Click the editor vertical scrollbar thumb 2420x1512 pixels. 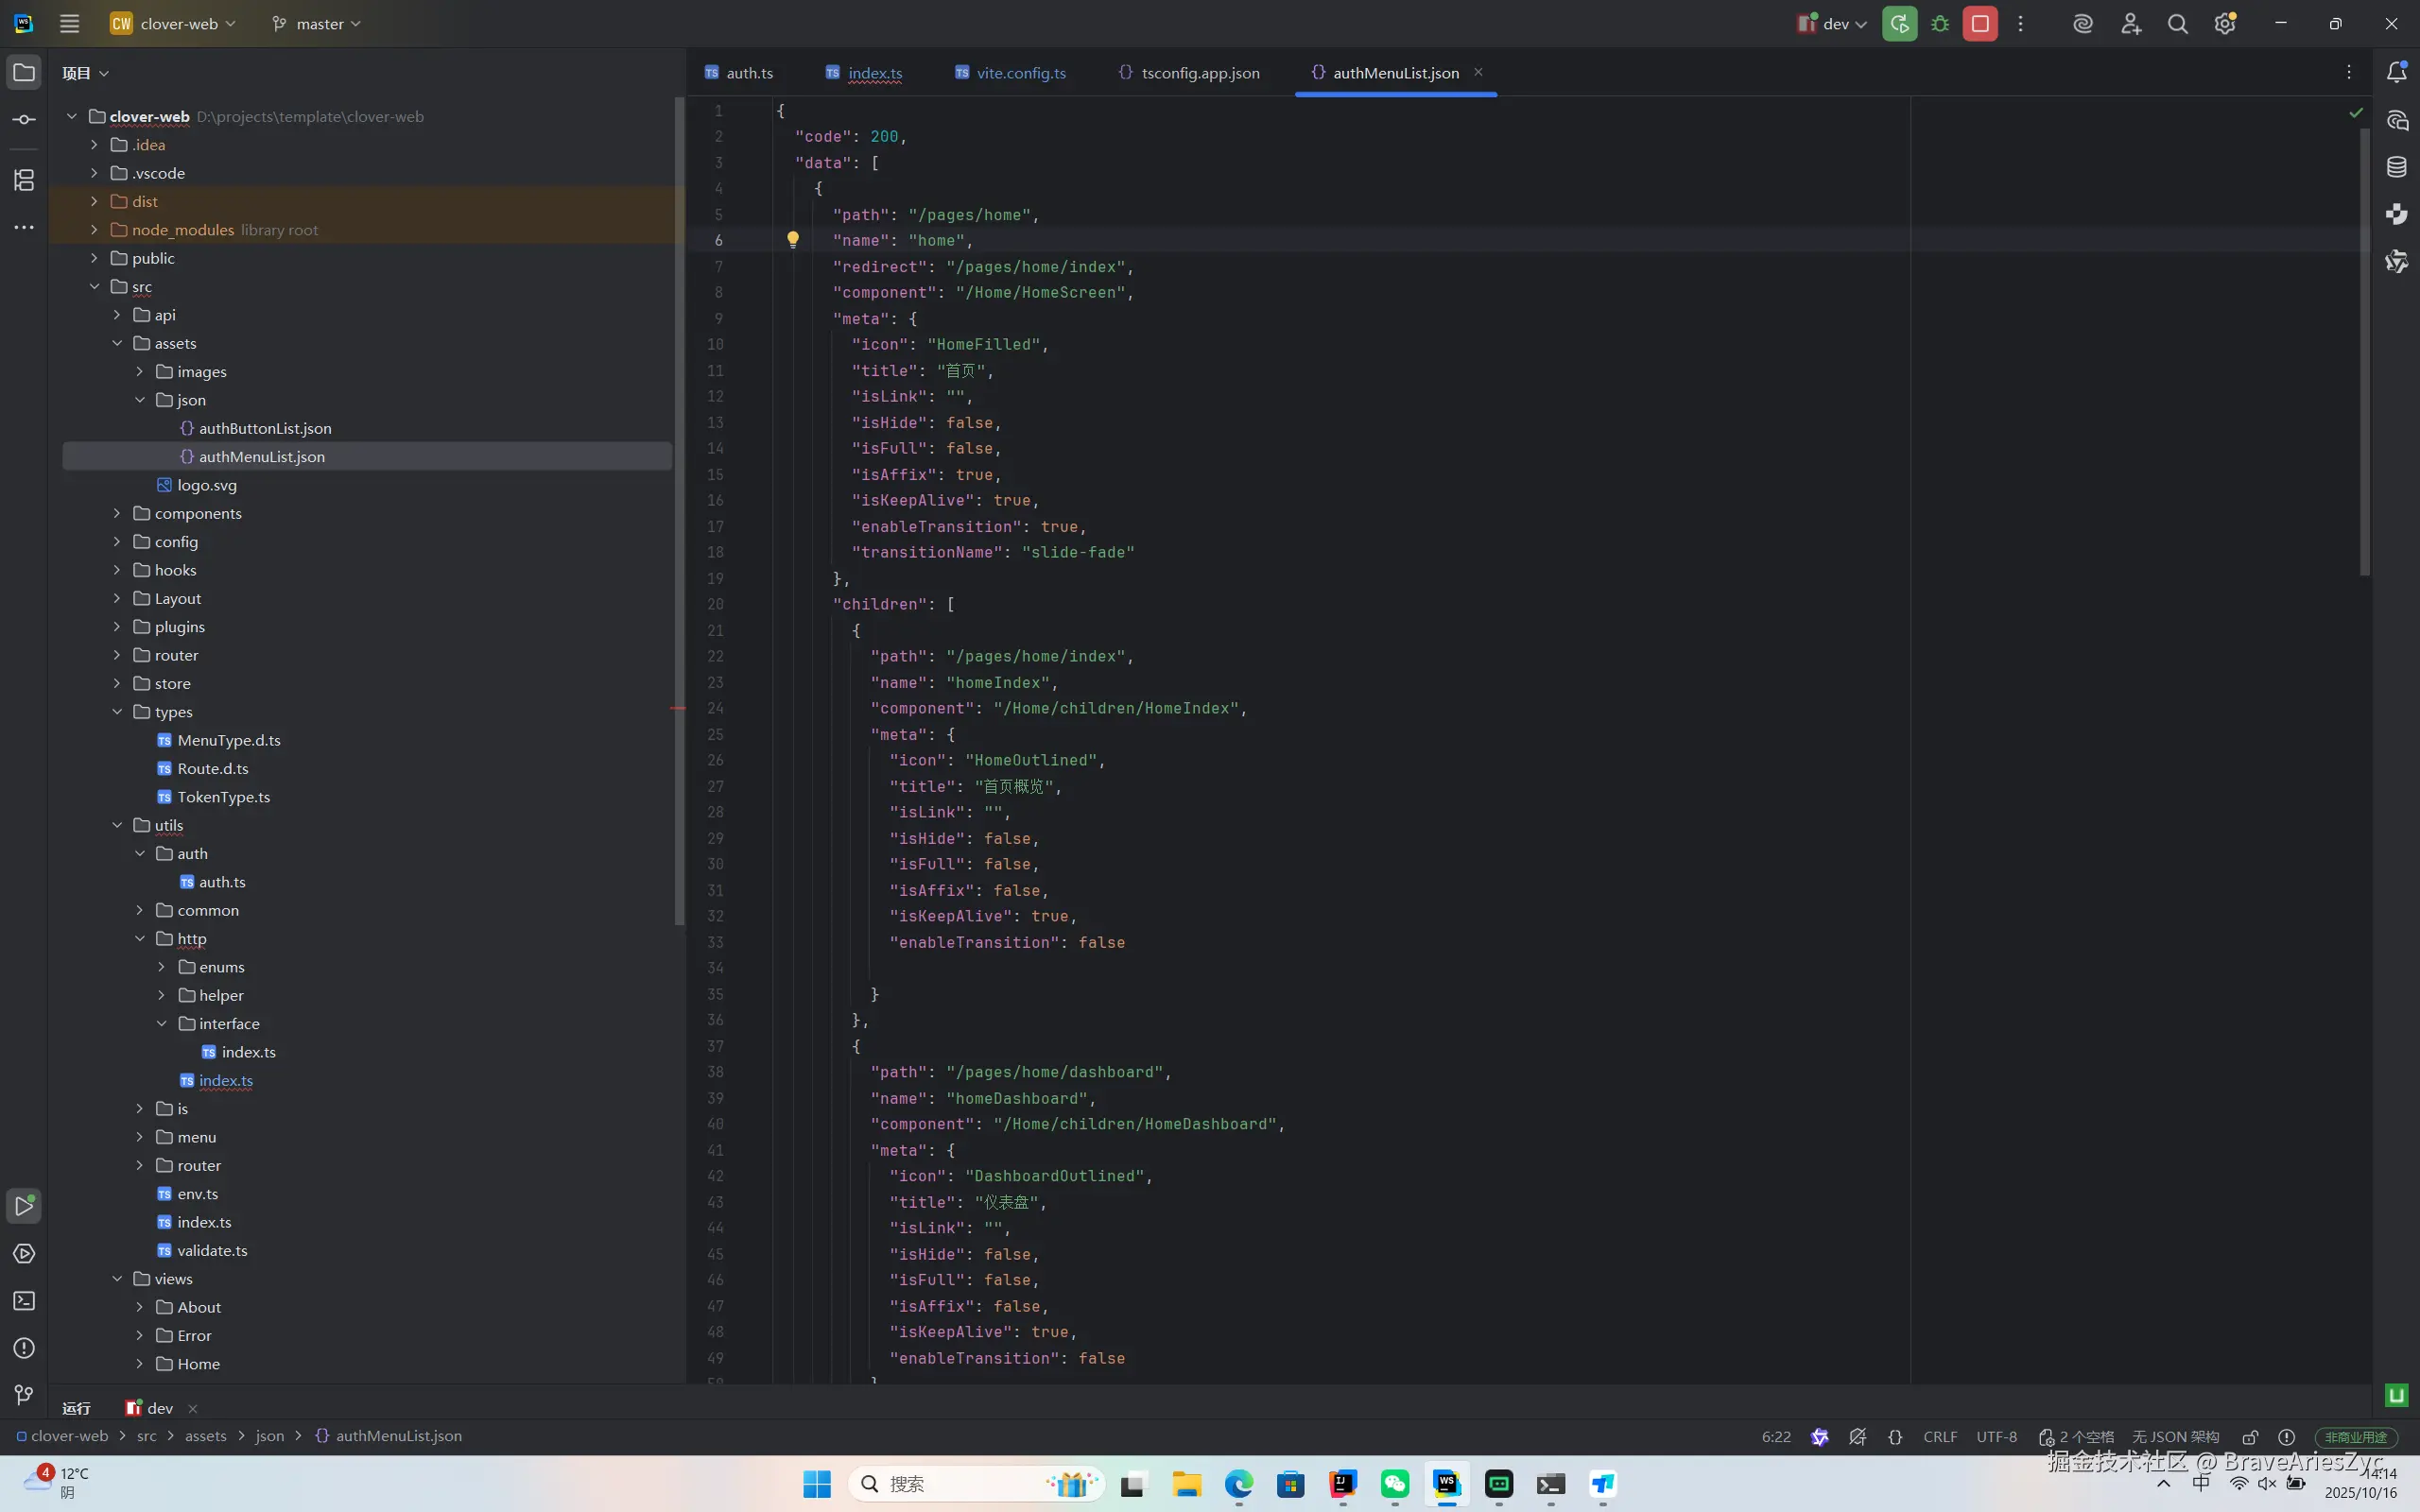(x=2364, y=350)
